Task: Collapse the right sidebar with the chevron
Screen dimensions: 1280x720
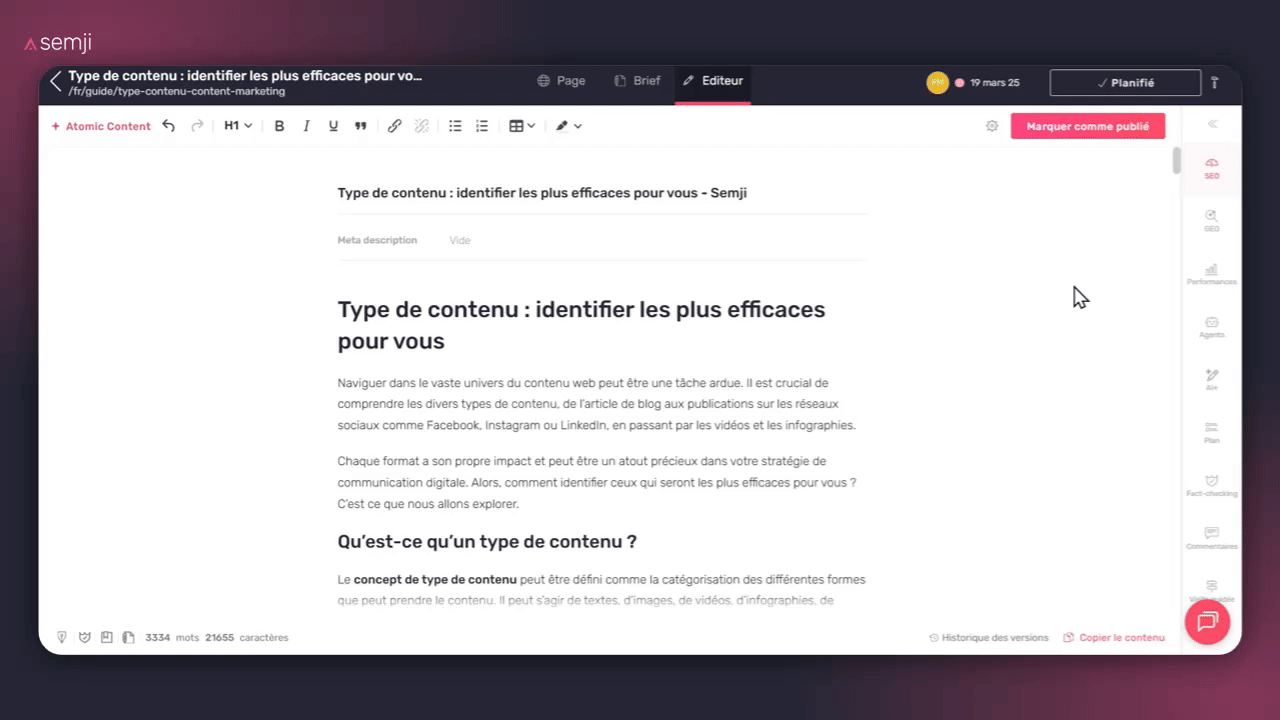Action: (1212, 123)
